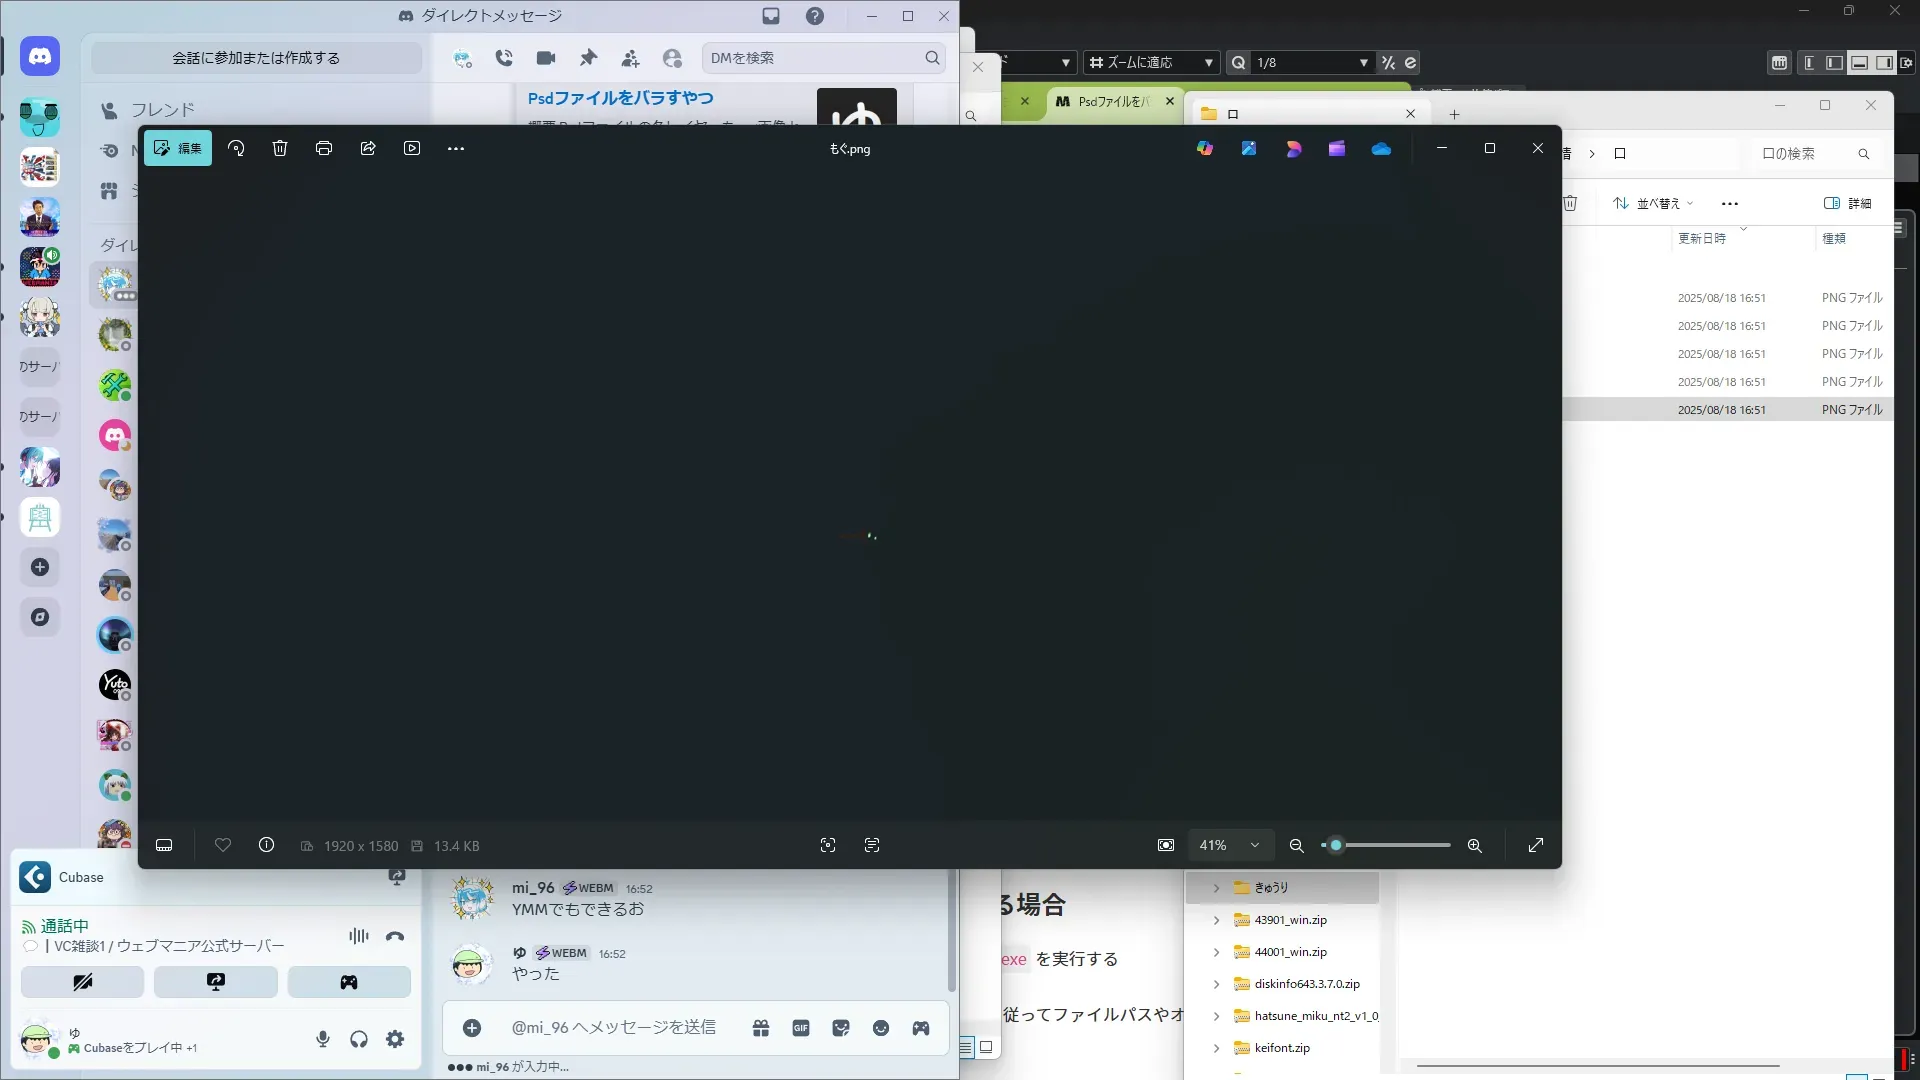Rotate the image in Photos viewer
The width and height of the screenshot is (1920, 1080).
tap(236, 148)
